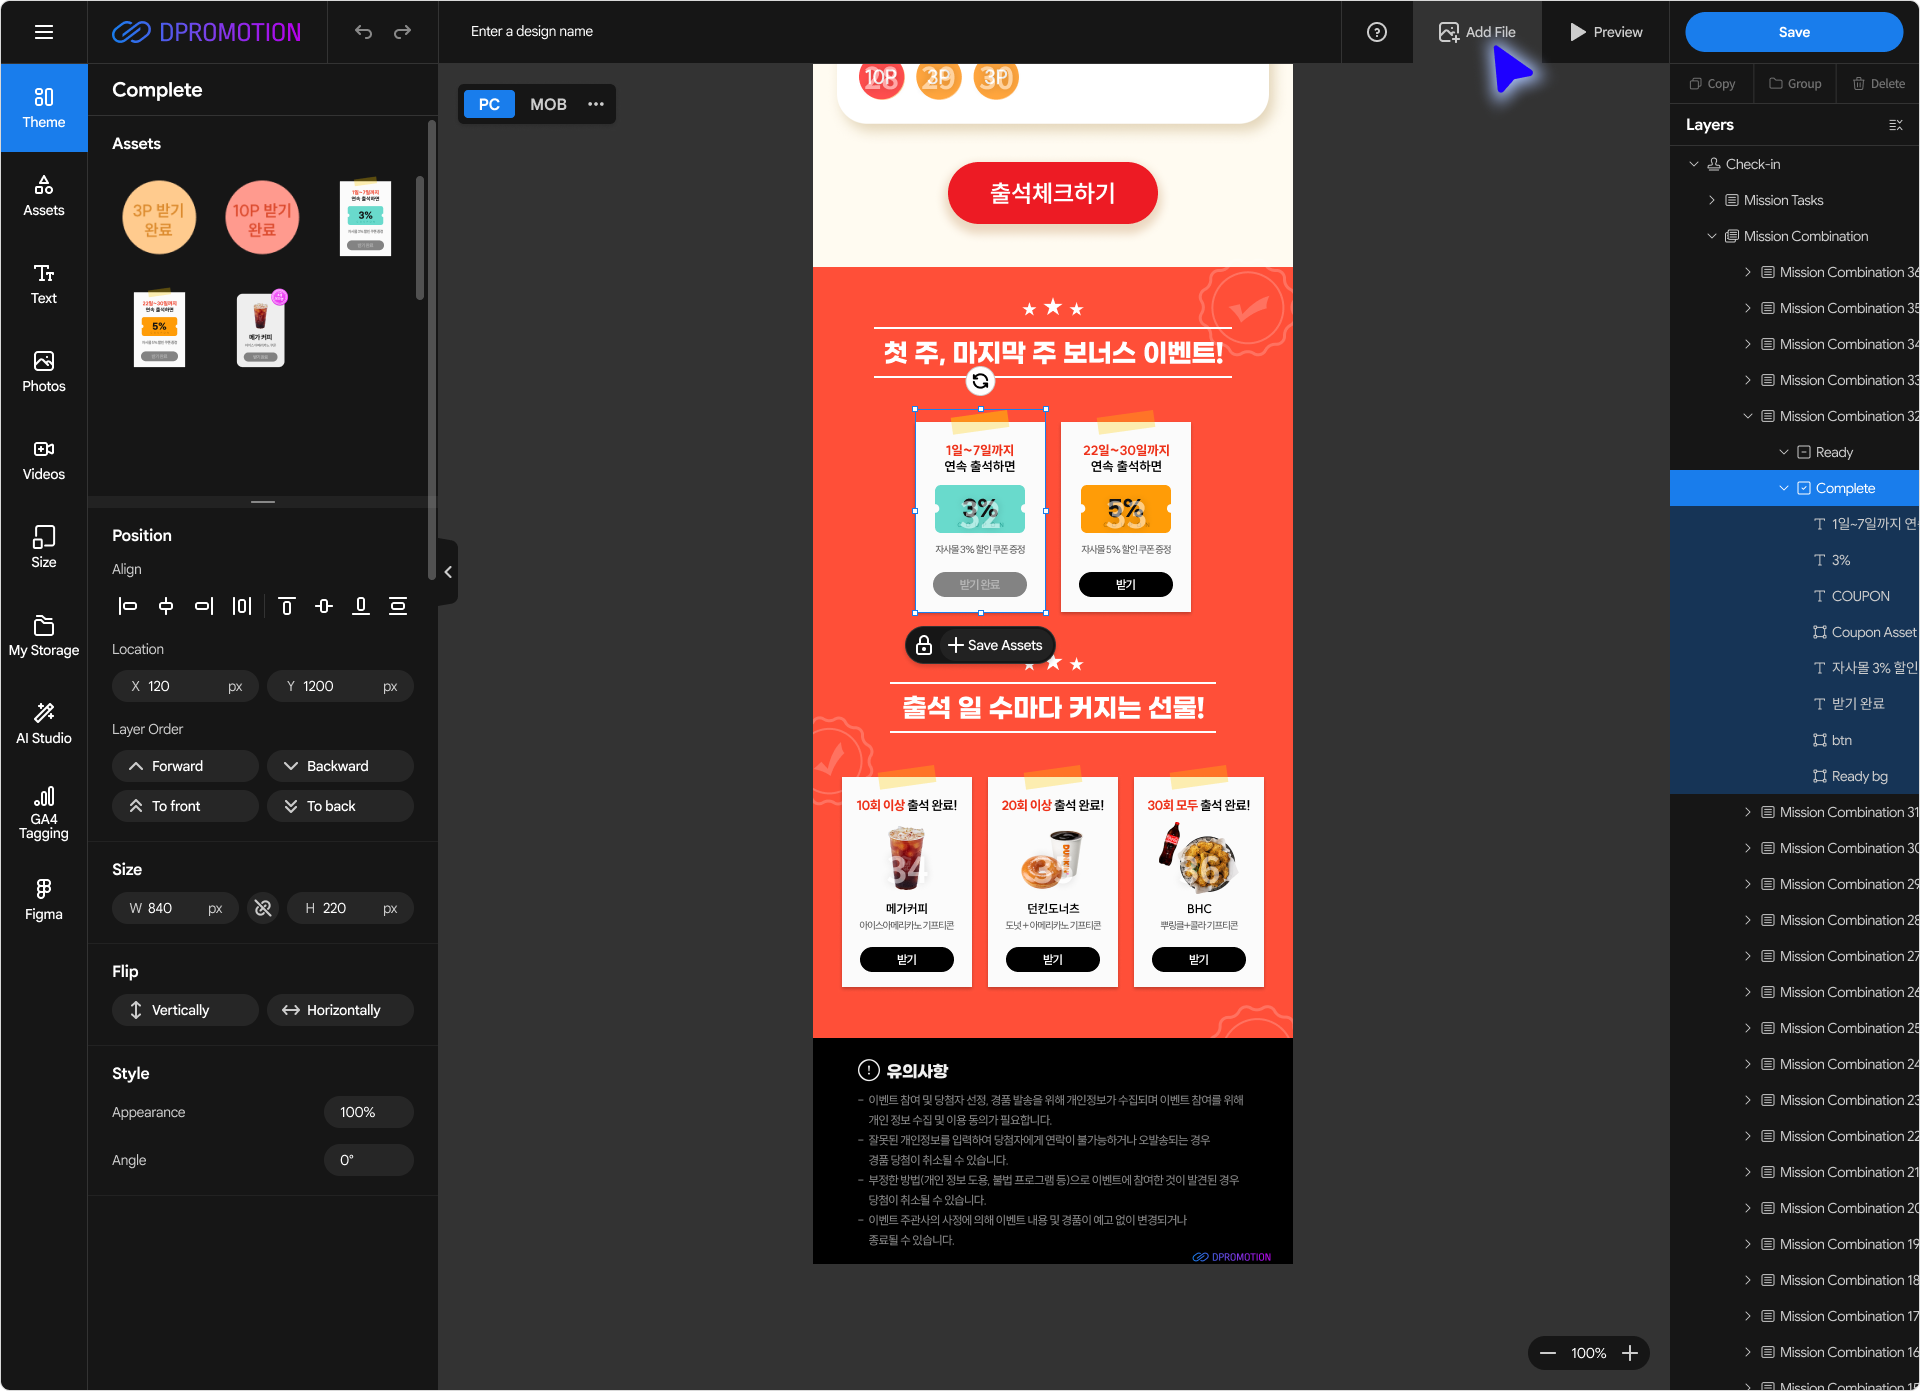
Task: Open the Assets sidebar panel
Action: (x=44, y=196)
